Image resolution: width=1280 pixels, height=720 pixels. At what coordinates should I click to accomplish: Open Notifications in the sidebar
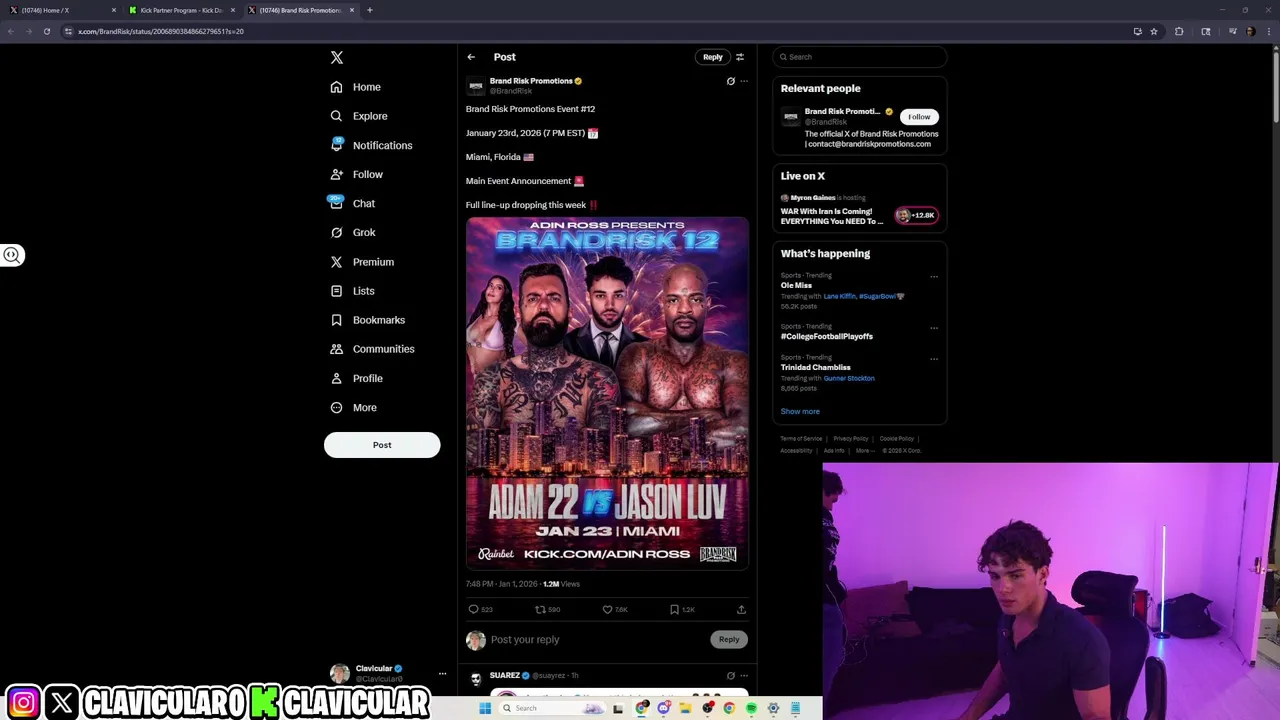(371, 145)
